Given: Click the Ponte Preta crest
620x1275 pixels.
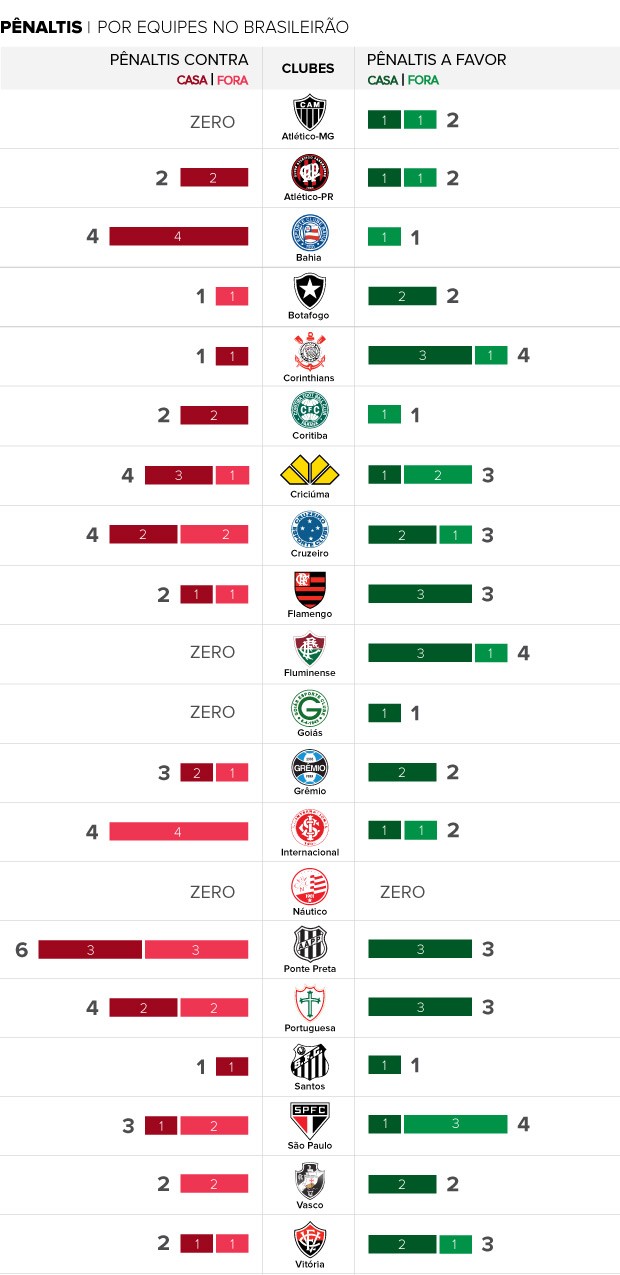Looking at the screenshot, I should coord(308,943).
